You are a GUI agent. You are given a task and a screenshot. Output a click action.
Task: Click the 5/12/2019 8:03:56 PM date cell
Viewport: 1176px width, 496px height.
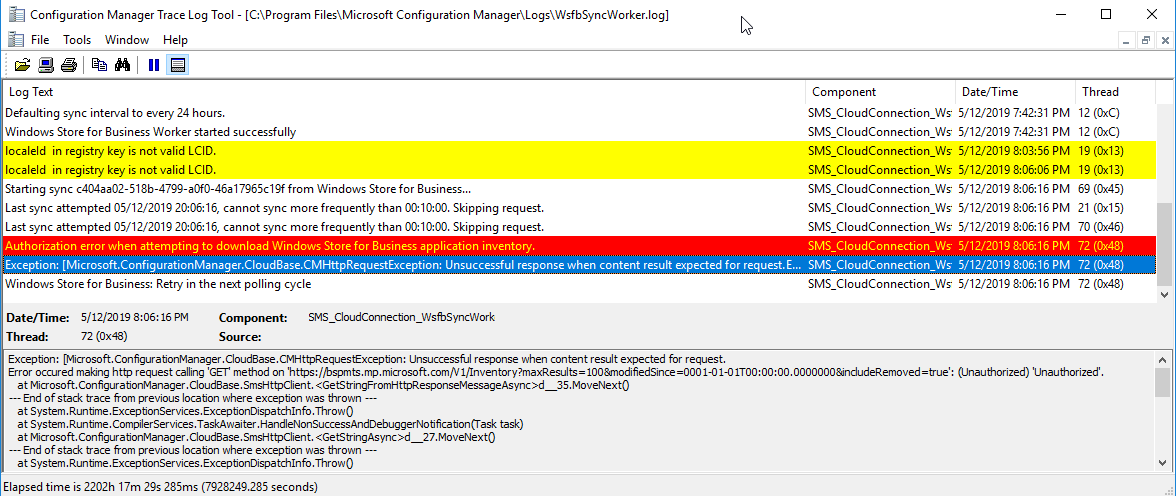click(x=1015, y=151)
